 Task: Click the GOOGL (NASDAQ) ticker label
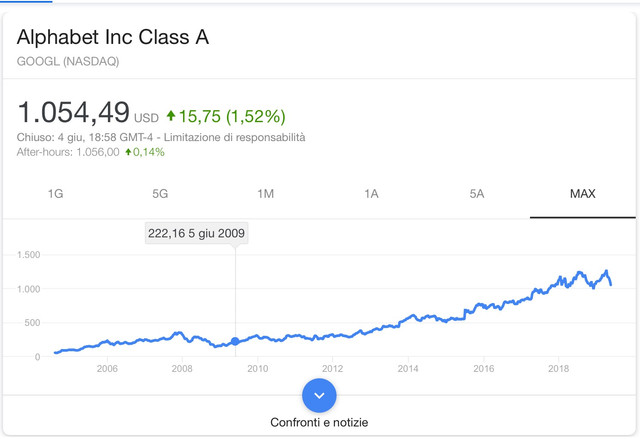pos(68,61)
